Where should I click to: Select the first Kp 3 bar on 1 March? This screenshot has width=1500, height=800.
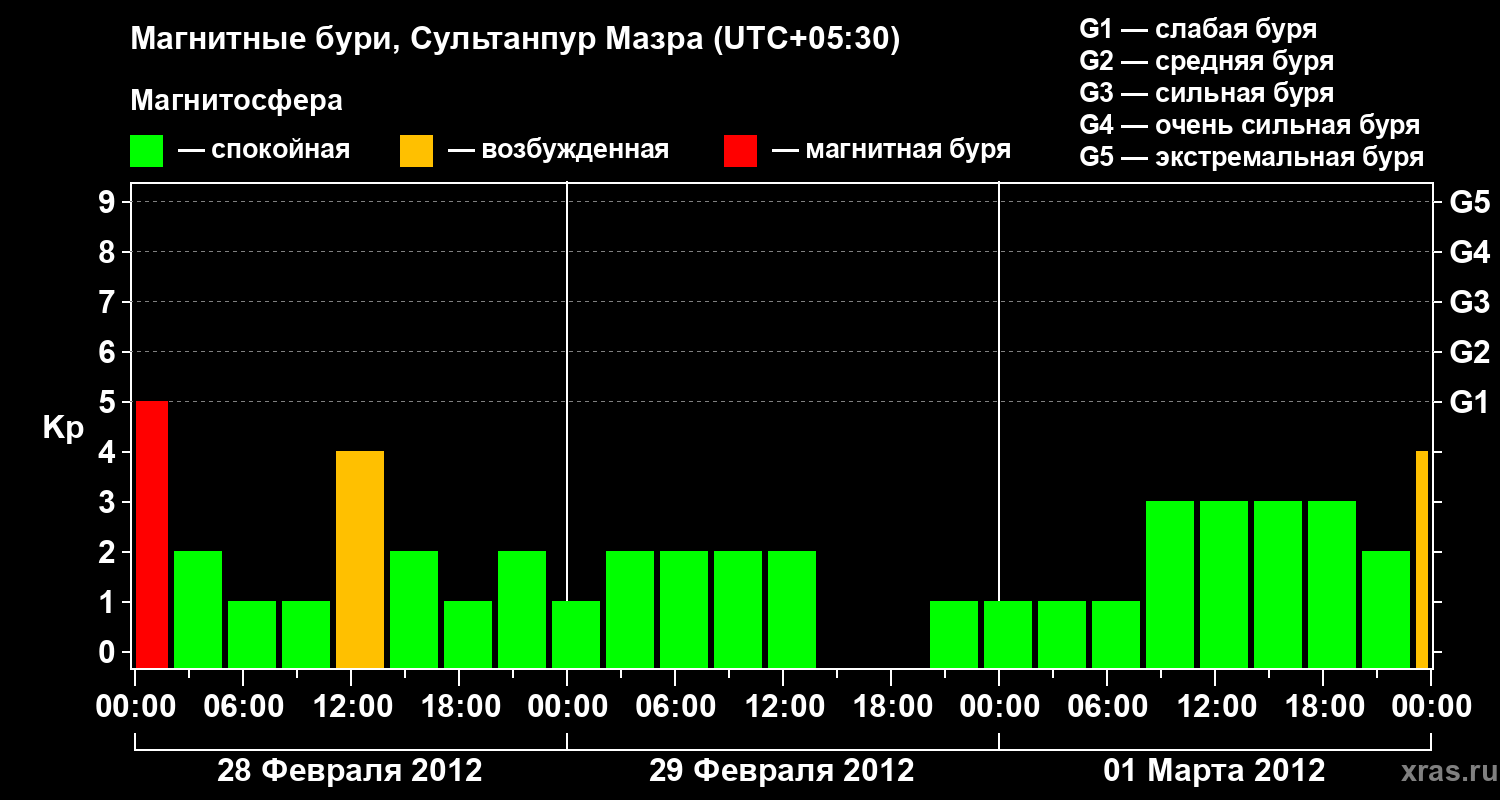[1170, 585]
